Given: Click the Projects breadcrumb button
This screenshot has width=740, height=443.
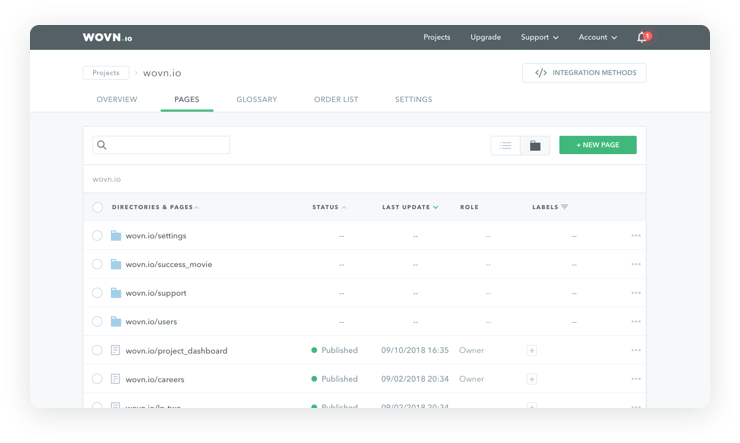Looking at the screenshot, I should 106,73.
